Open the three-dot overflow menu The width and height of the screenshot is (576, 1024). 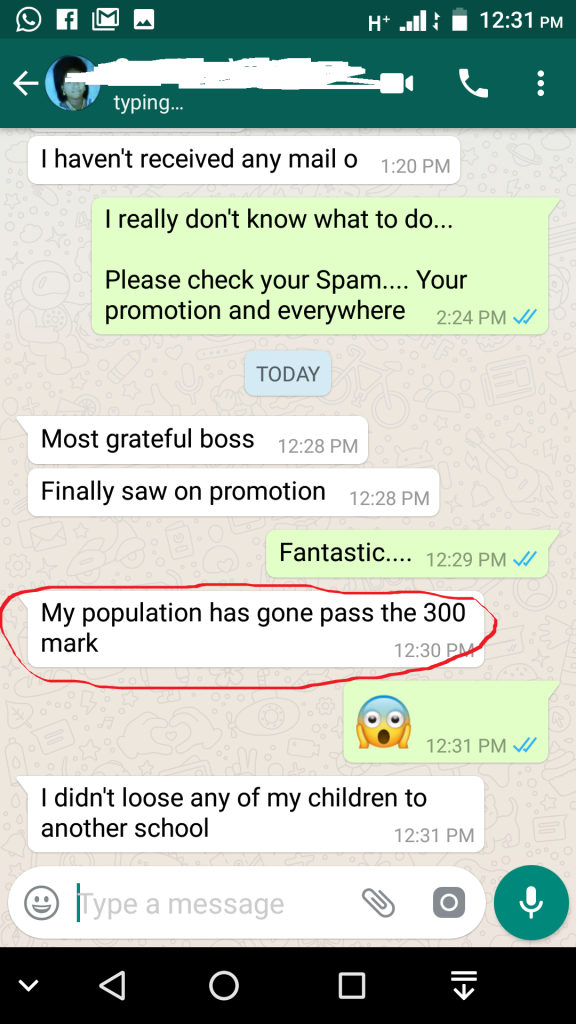(540, 84)
